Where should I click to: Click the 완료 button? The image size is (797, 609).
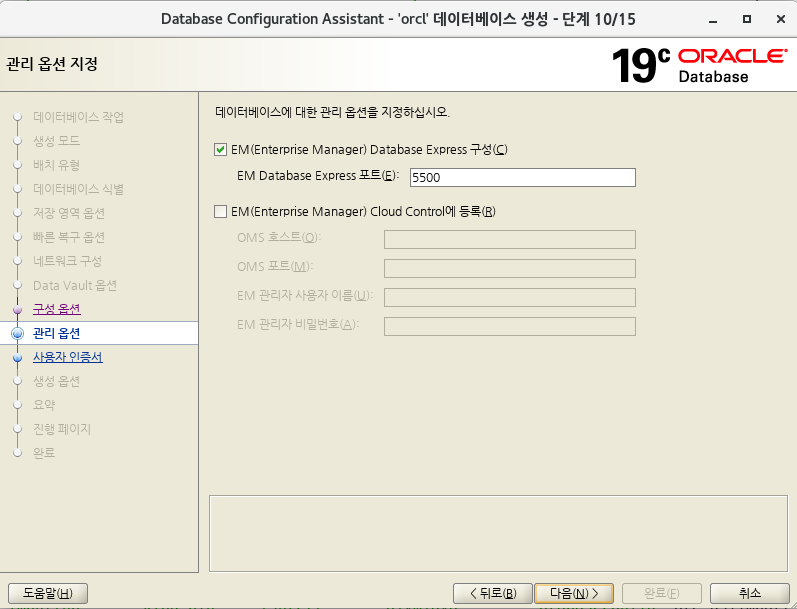pos(662,593)
